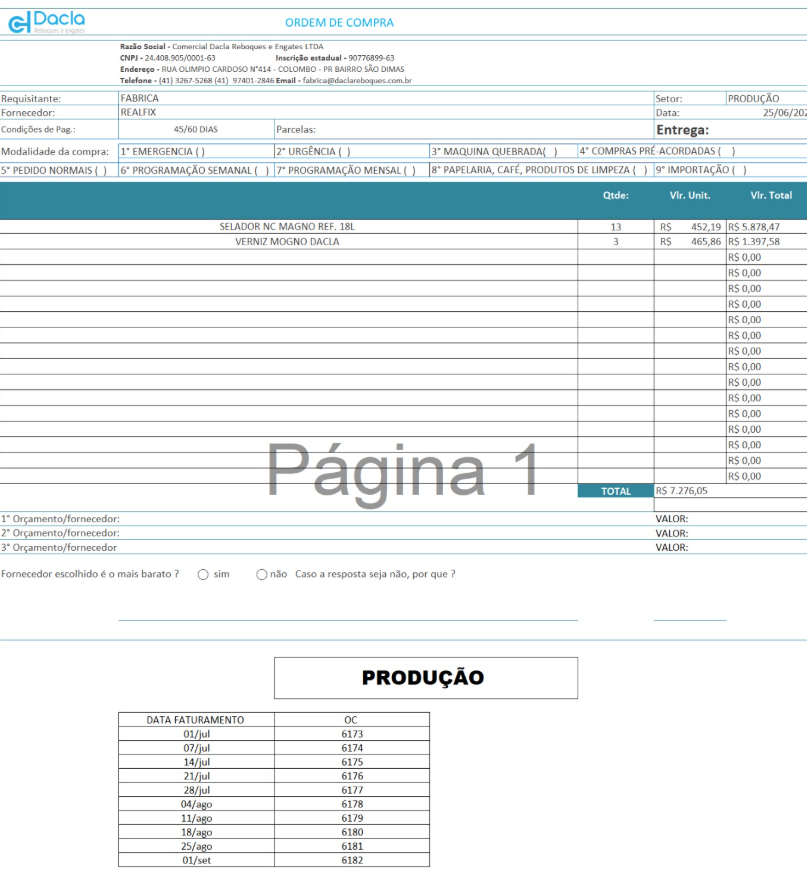
Task: Click the Vlr. Unit. column header
Action: 689,196
